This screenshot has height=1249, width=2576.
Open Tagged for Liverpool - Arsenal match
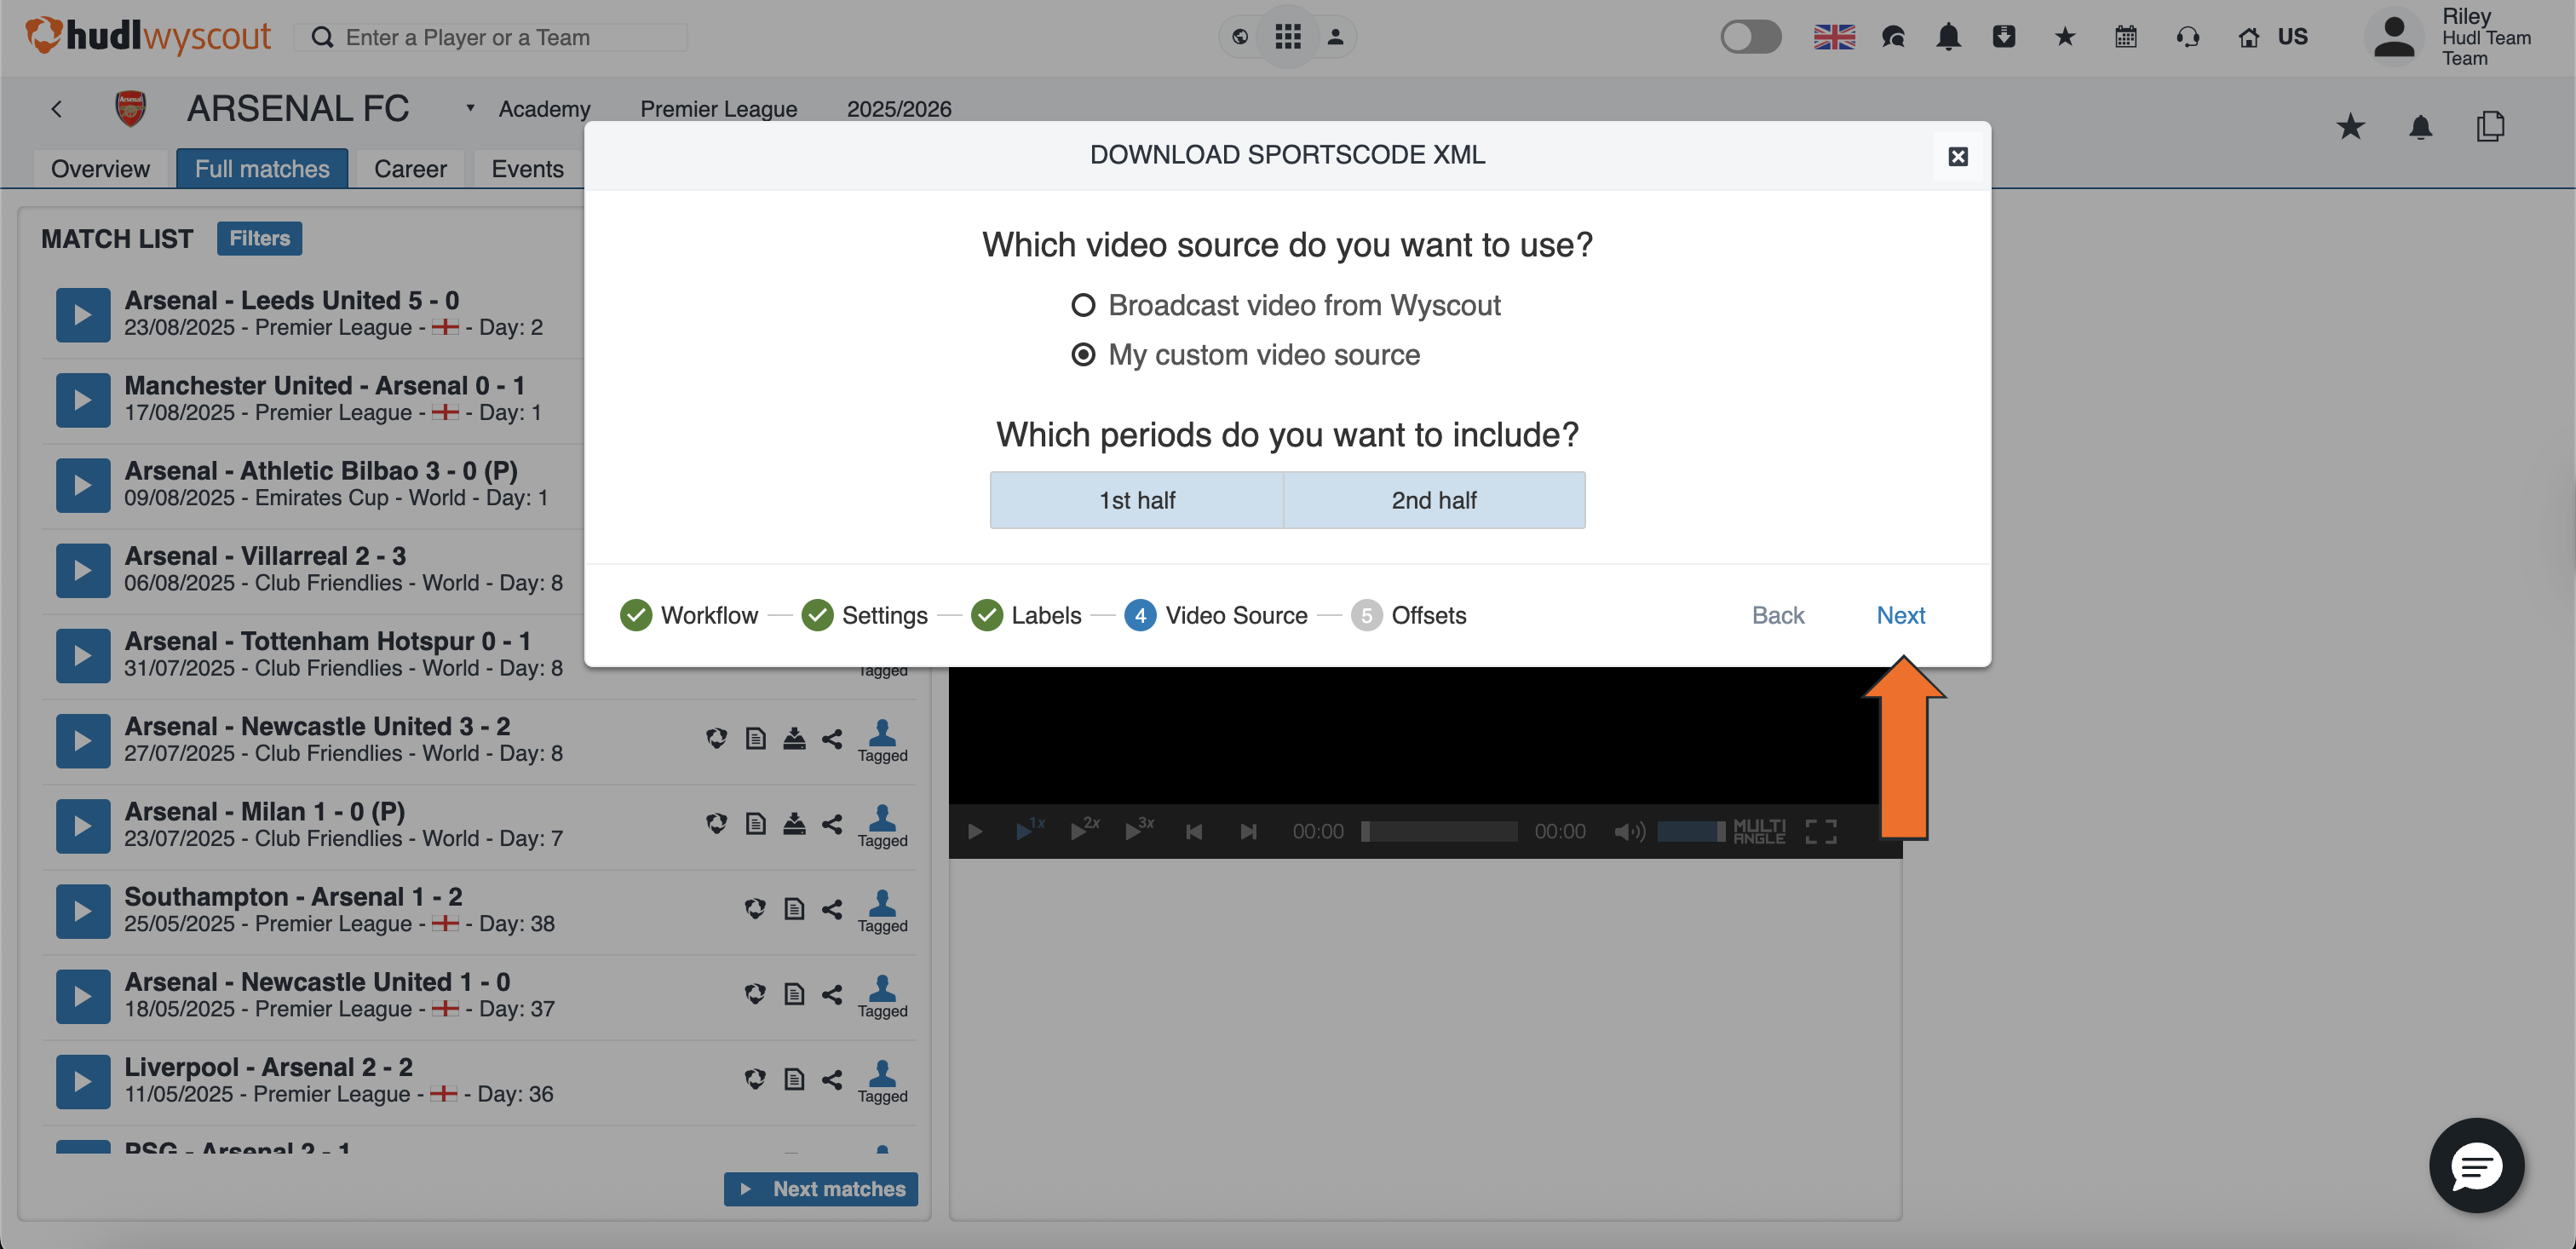pos(882,1081)
